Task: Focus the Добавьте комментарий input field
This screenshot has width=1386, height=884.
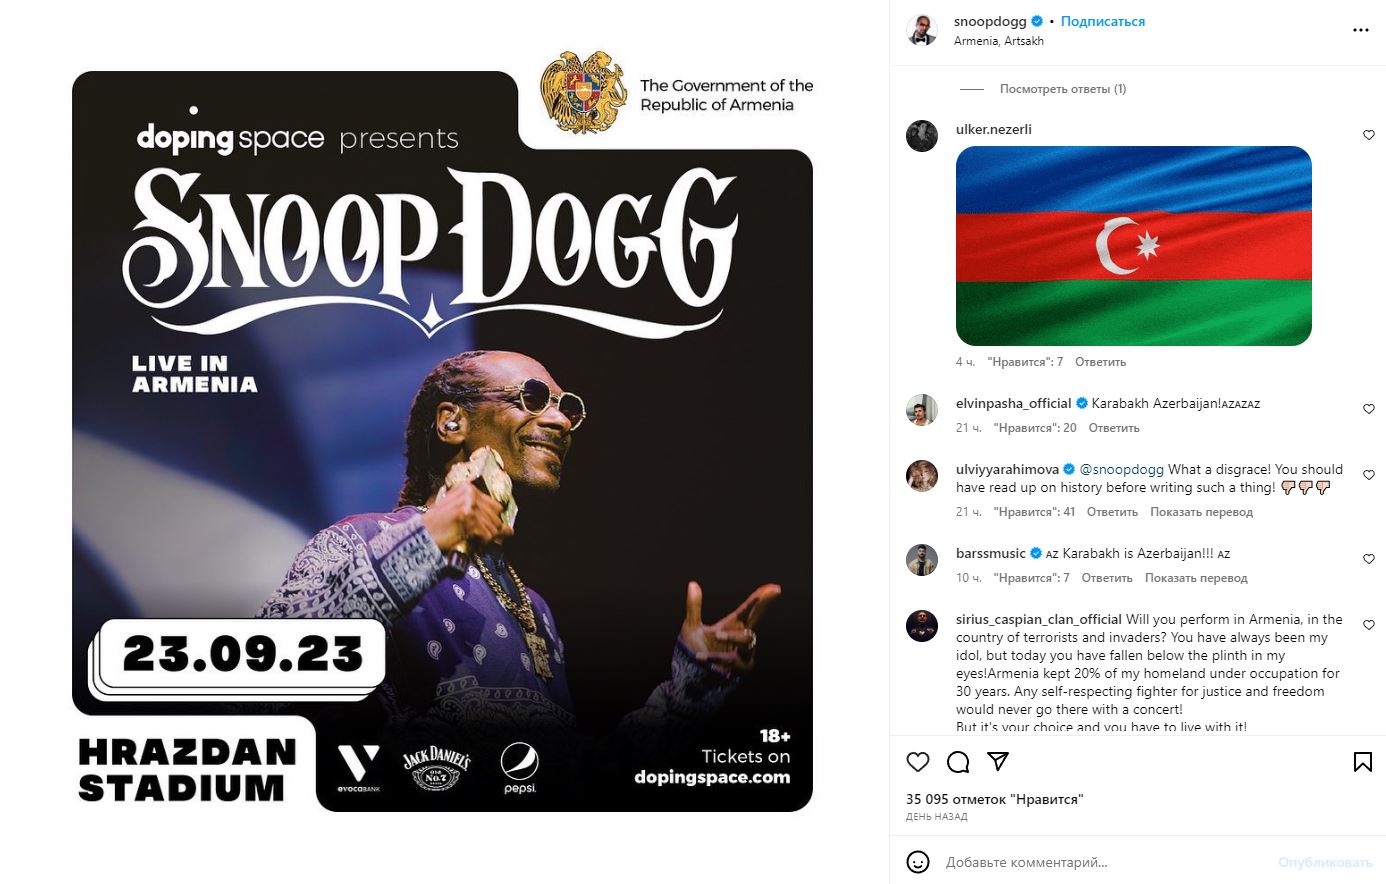Action: pyautogui.click(x=1104, y=862)
